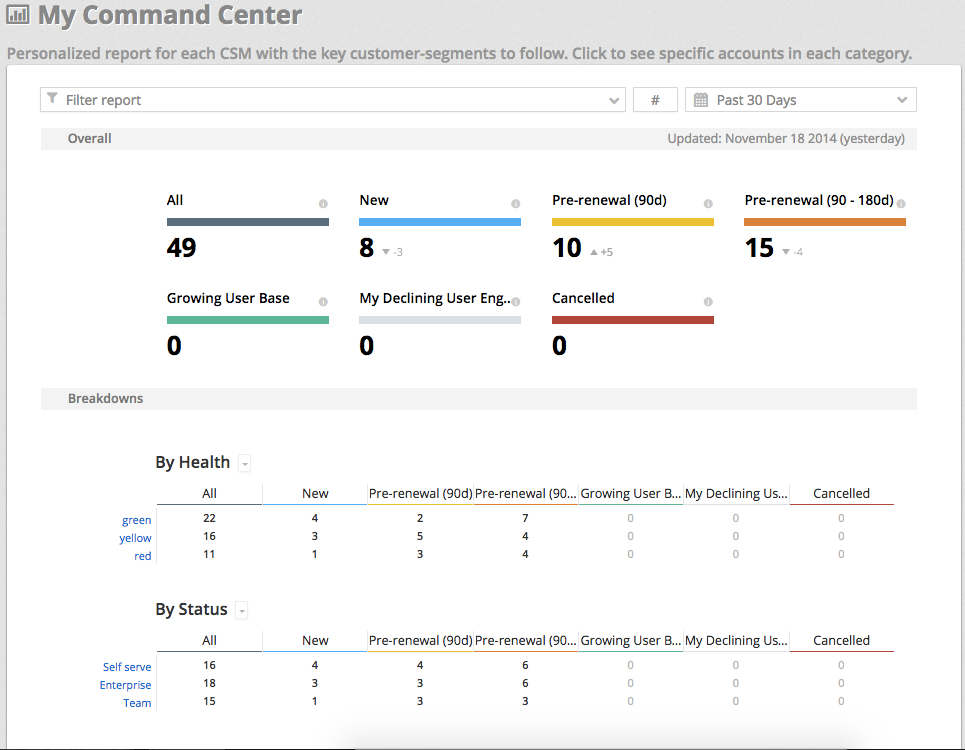Screen dimensions: 965x750
Task: Click the Pre-renewal (90d) count 10
Action: click(567, 248)
